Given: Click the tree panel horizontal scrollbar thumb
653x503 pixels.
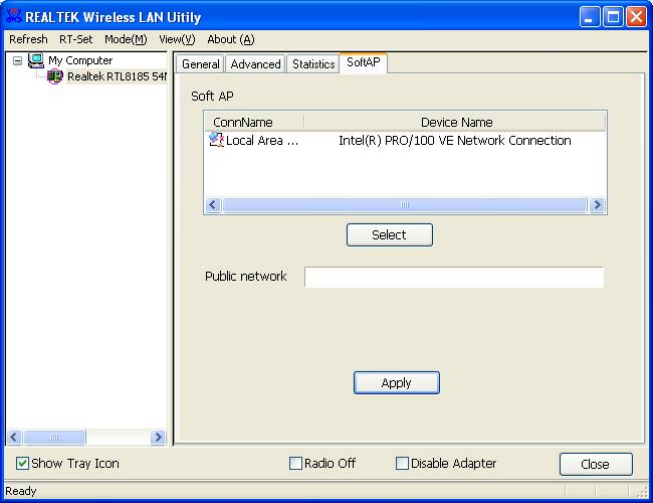Looking at the screenshot, I should 55,437.
